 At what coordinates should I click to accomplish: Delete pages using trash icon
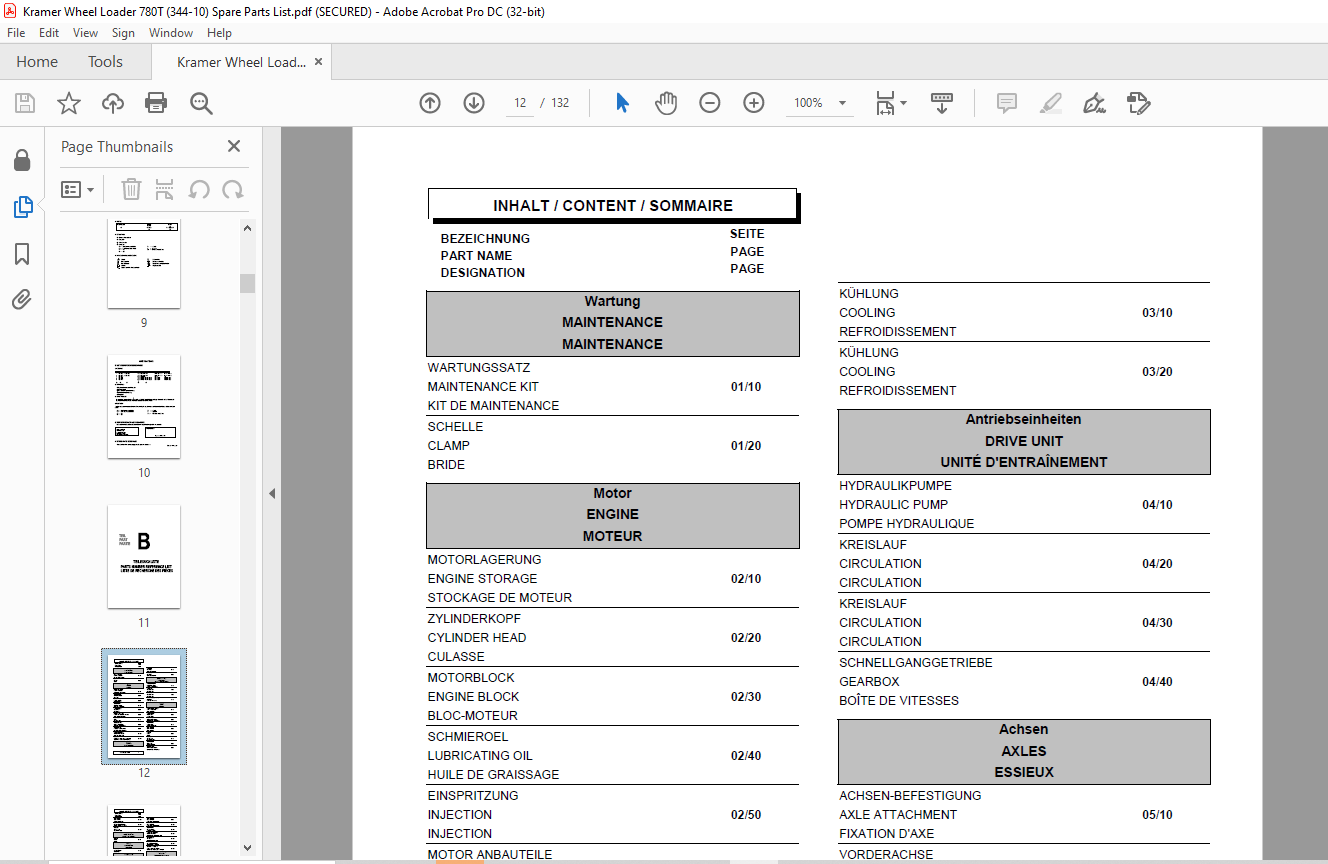tap(131, 189)
